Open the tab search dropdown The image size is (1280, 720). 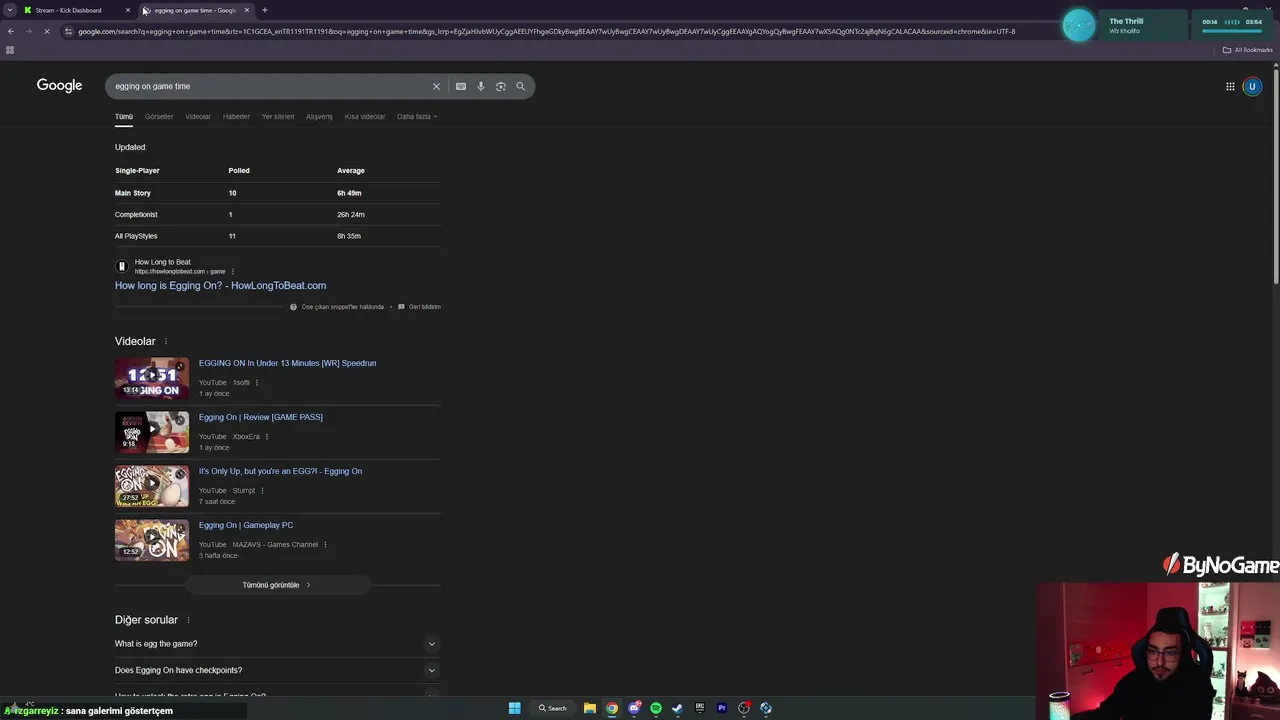[x=10, y=10]
